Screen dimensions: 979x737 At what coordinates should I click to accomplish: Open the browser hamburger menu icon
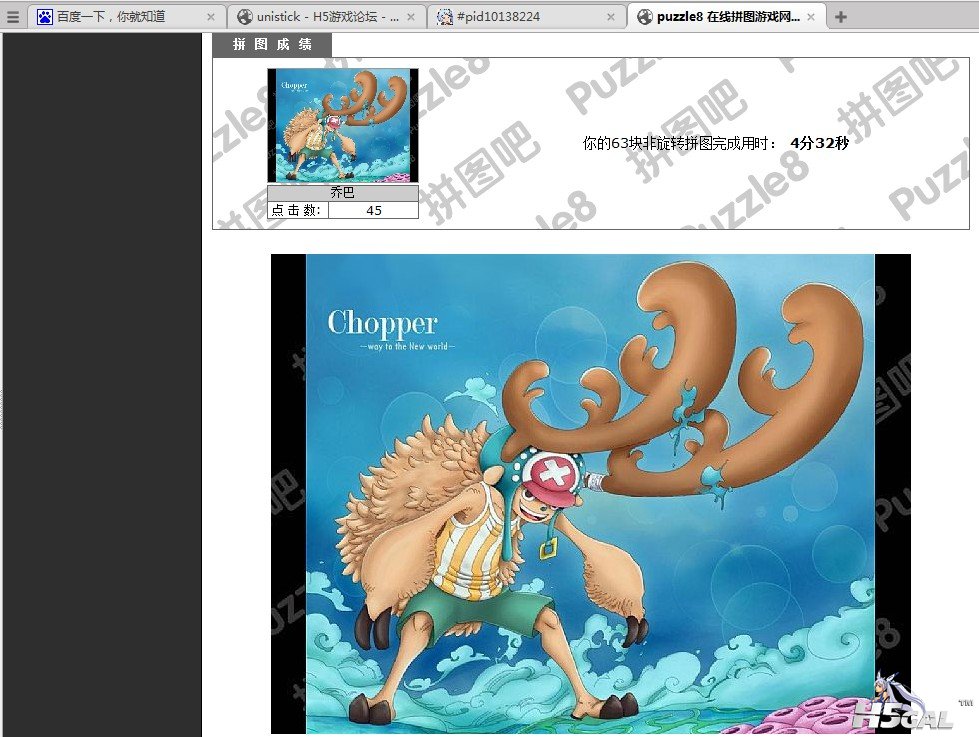[x=13, y=17]
